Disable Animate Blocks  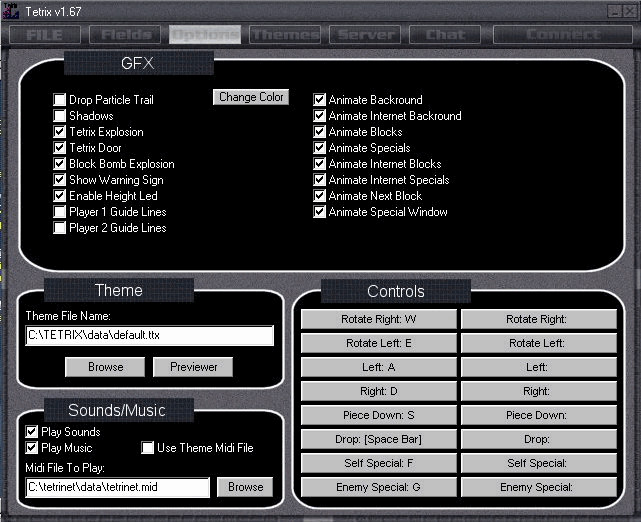point(319,131)
